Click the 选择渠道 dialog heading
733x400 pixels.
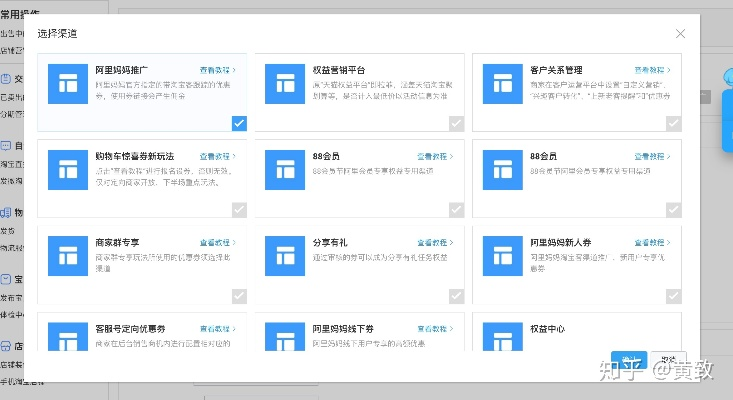[57, 34]
